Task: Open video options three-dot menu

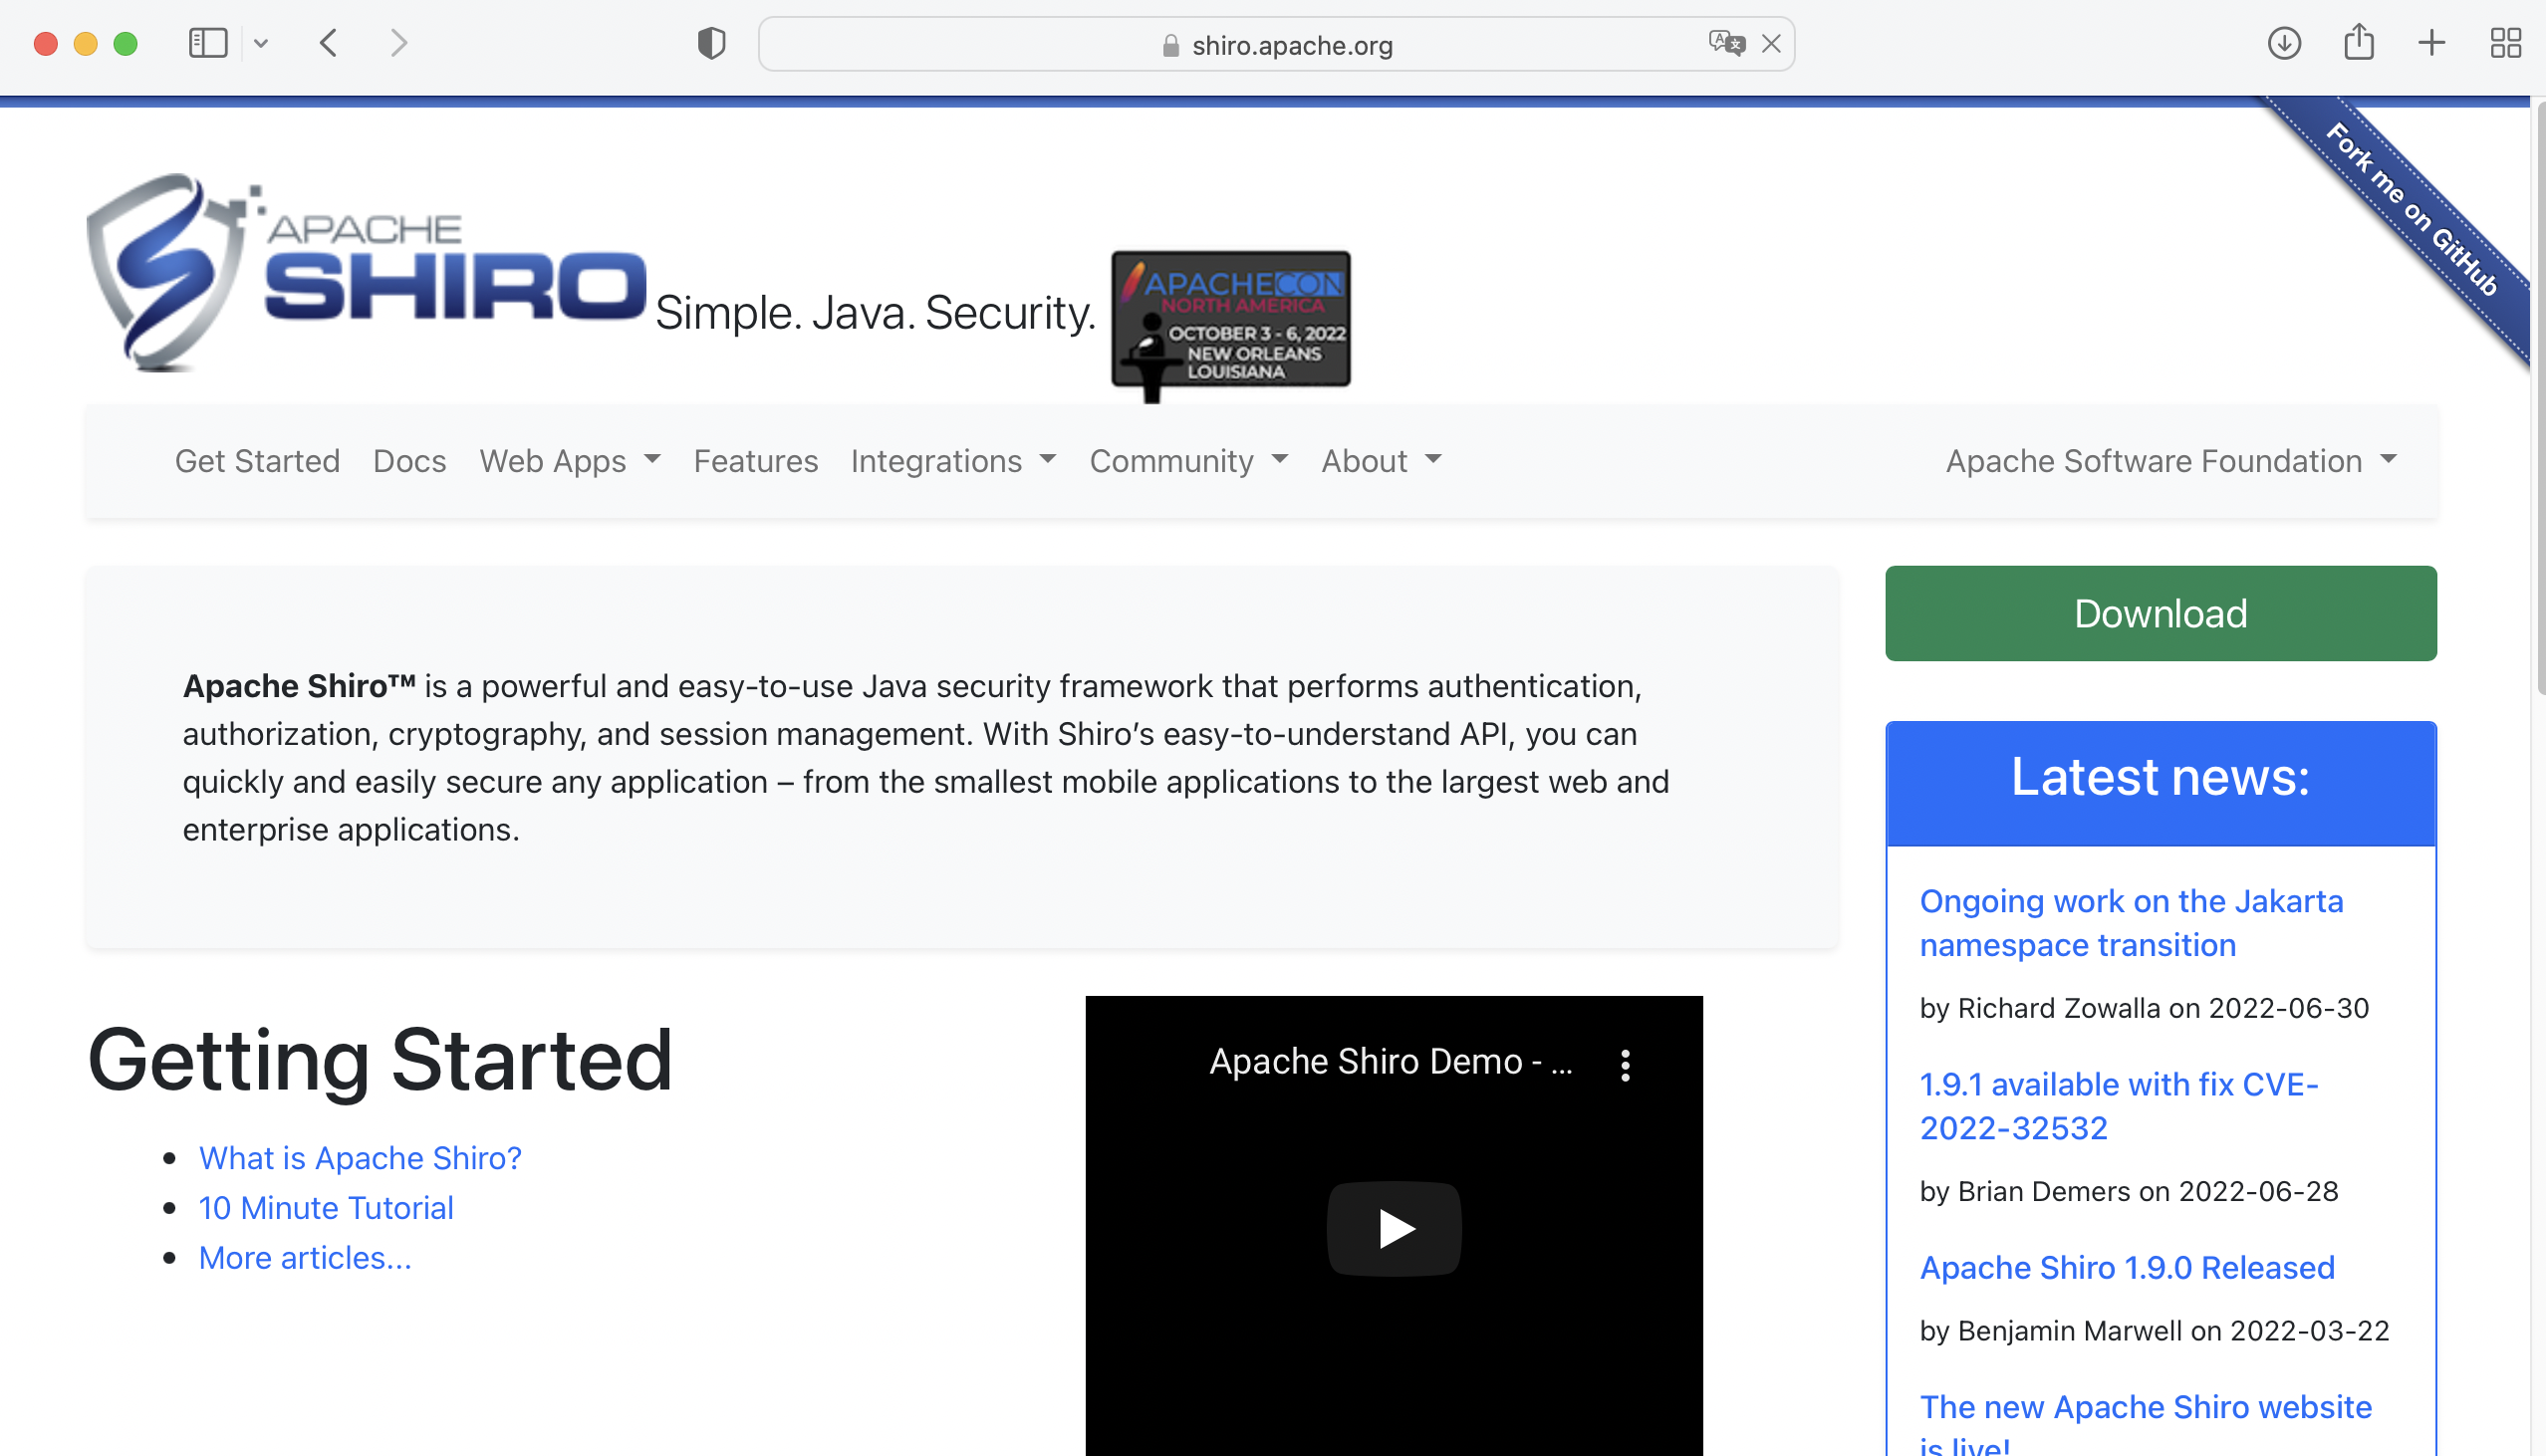Action: pos(1625,1065)
